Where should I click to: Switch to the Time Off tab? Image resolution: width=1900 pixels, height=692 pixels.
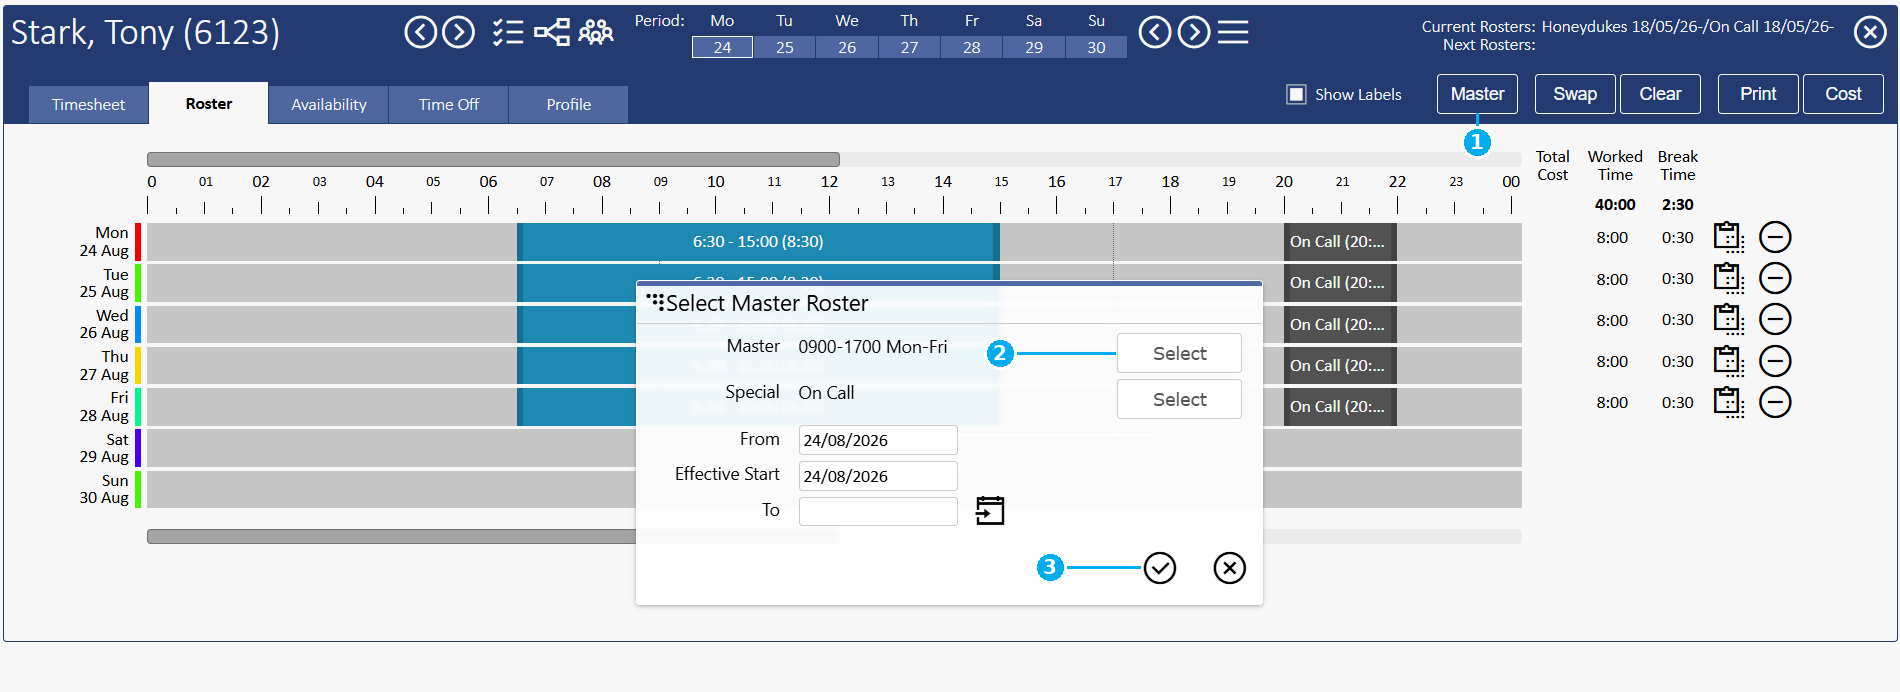click(x=449, y=105)
